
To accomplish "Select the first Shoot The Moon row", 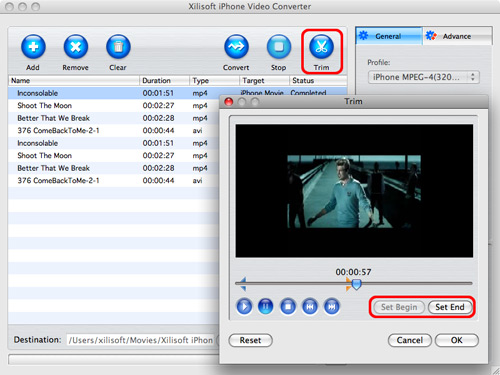I will (113, 106).
